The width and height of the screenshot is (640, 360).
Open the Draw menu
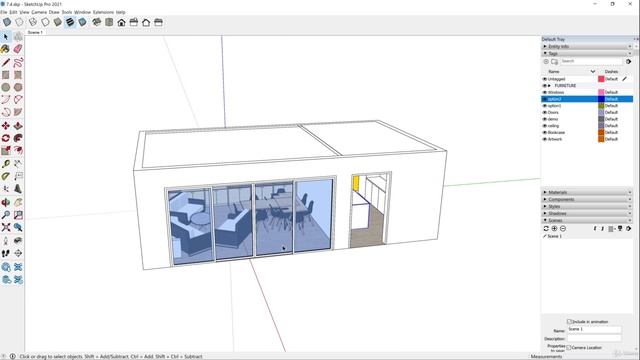pyautogui.click(x=54, y=12)
